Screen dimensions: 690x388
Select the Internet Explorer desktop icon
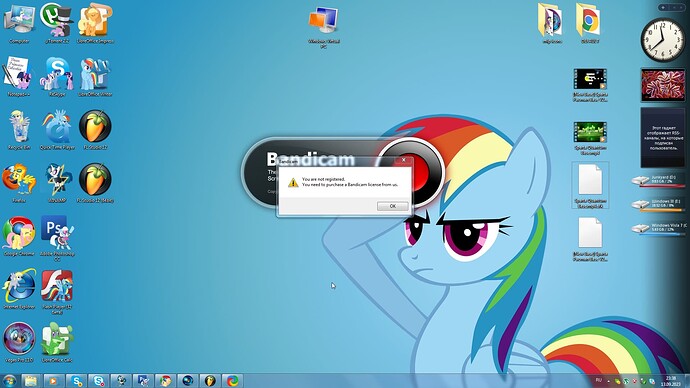[19, 289]
